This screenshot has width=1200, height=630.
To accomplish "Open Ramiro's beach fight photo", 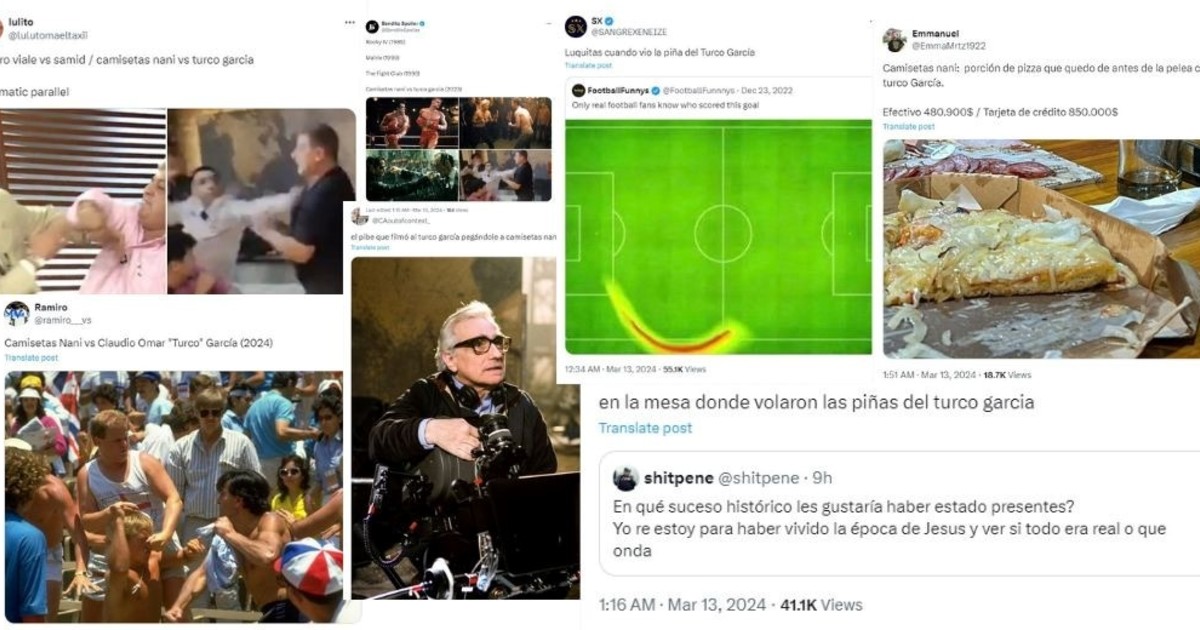I will pos(174,497).
